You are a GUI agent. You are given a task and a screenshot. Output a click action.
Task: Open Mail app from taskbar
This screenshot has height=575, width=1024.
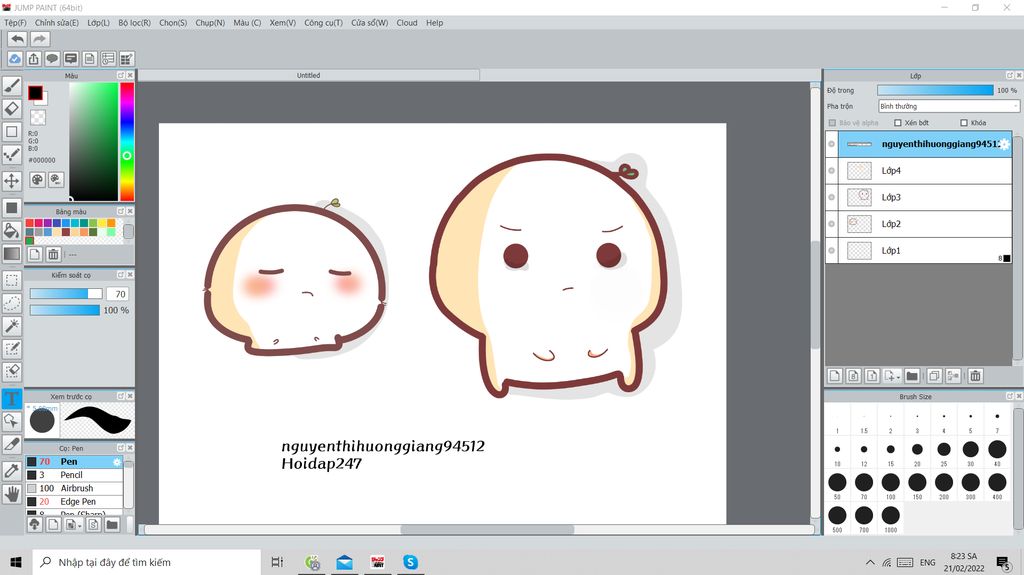click(344, 562)
